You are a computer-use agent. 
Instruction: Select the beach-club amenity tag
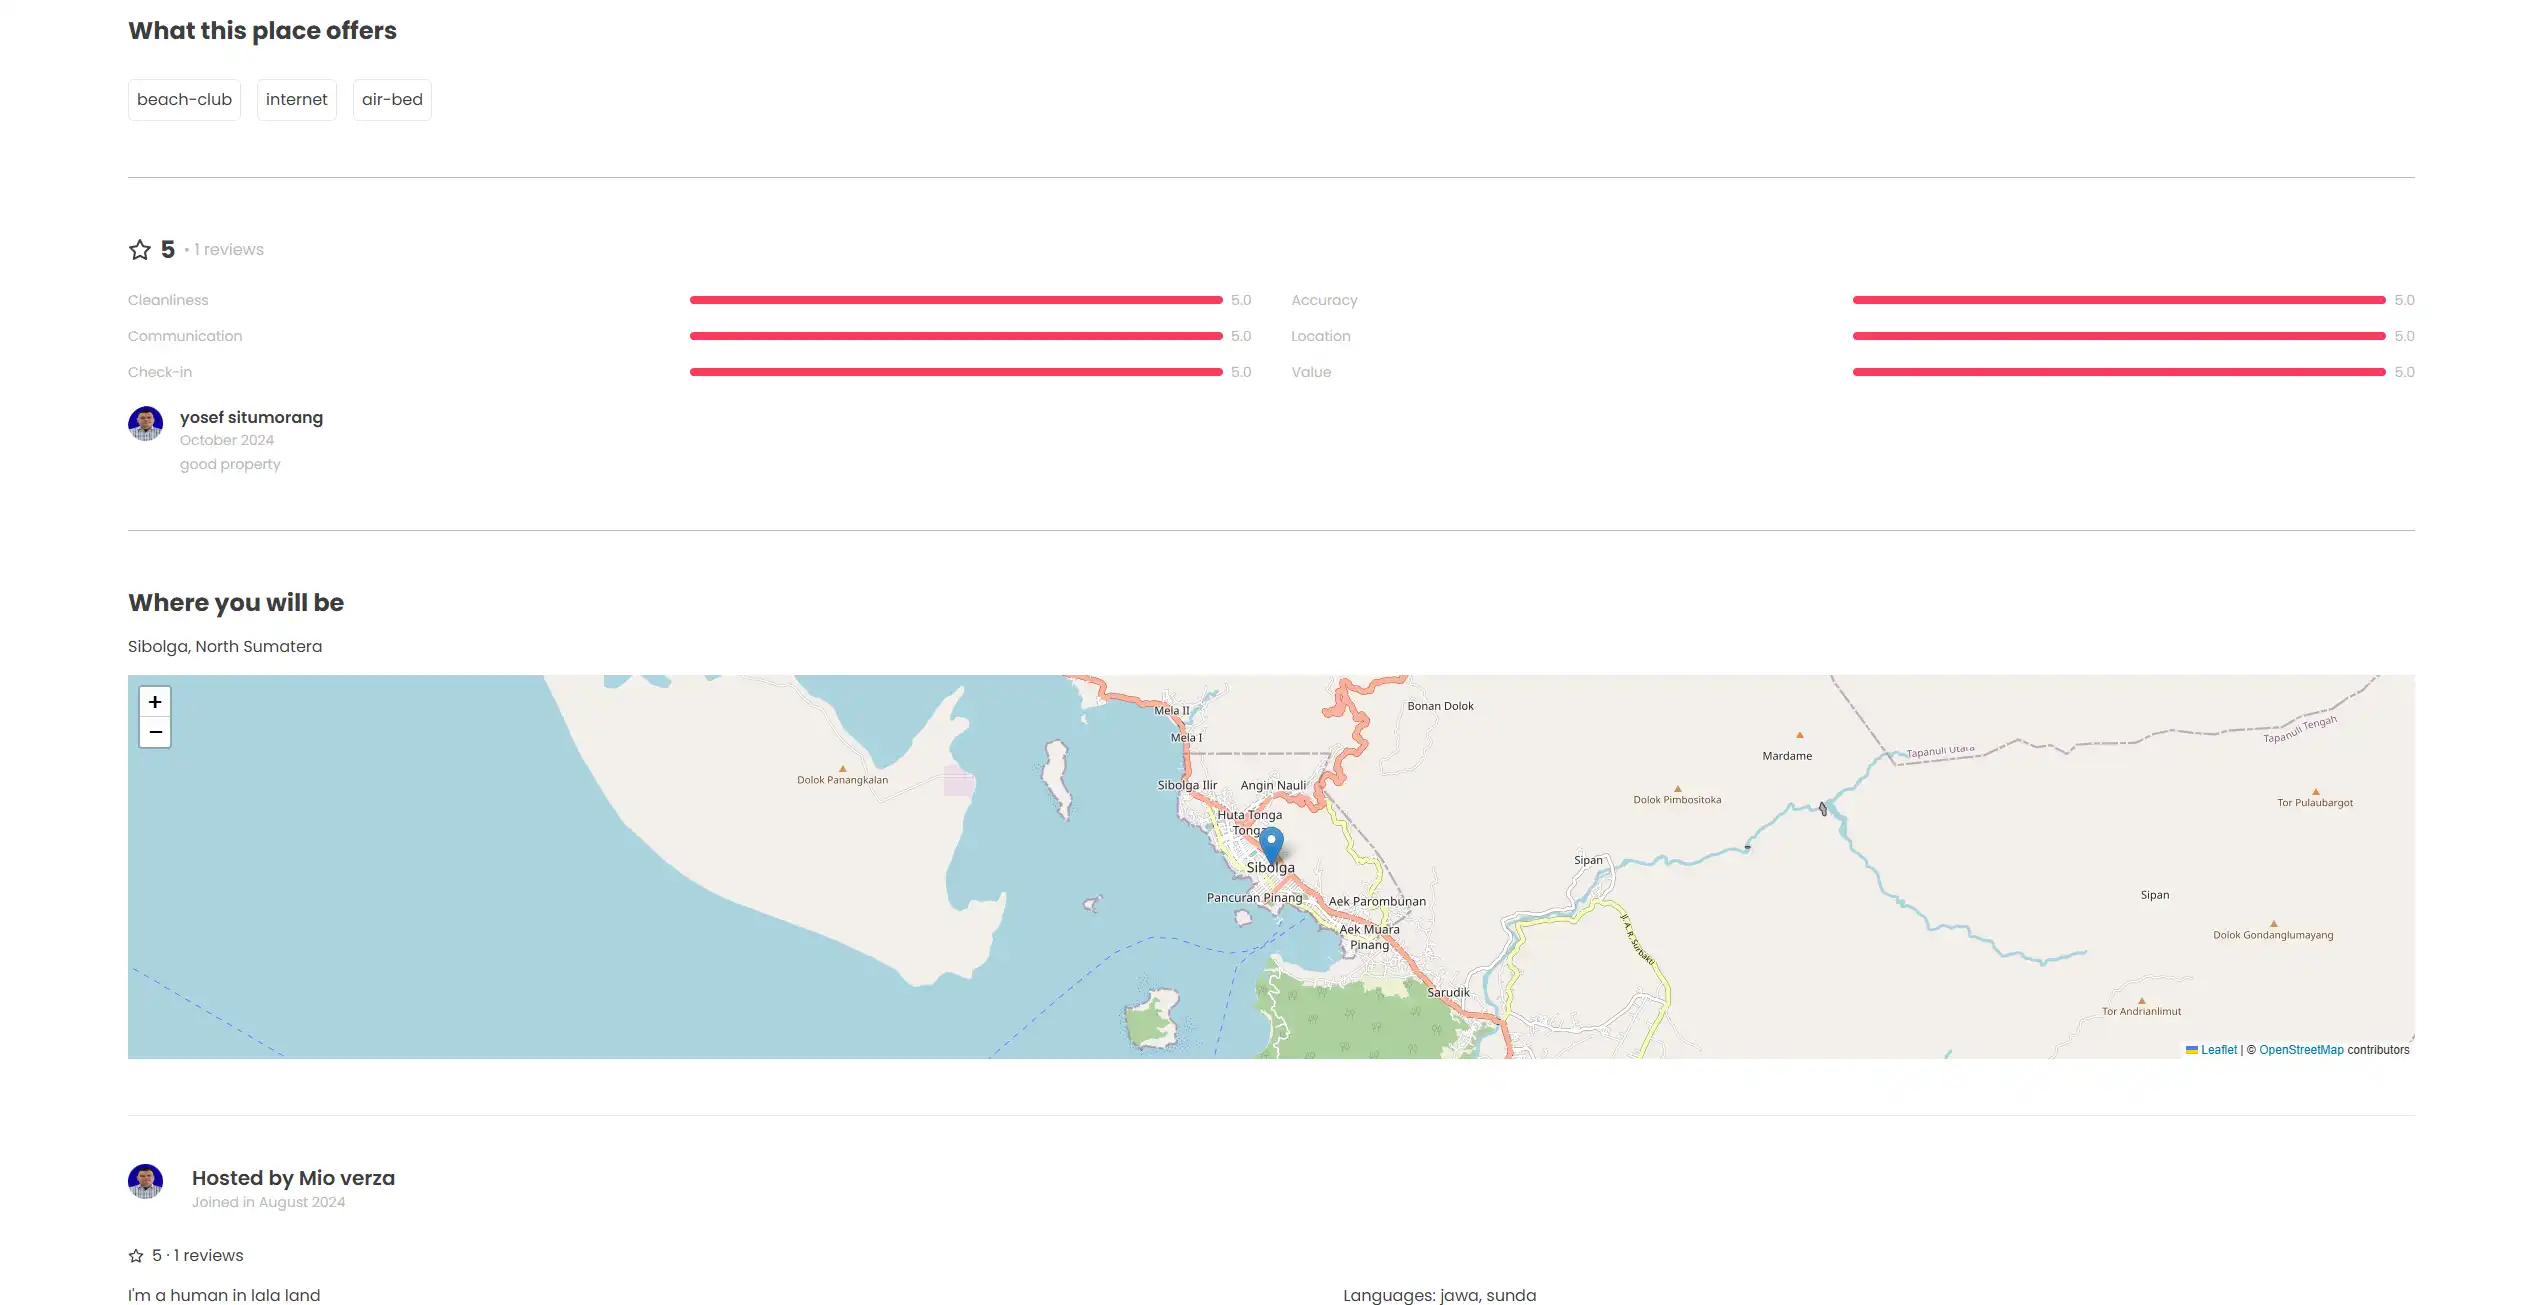184,100
